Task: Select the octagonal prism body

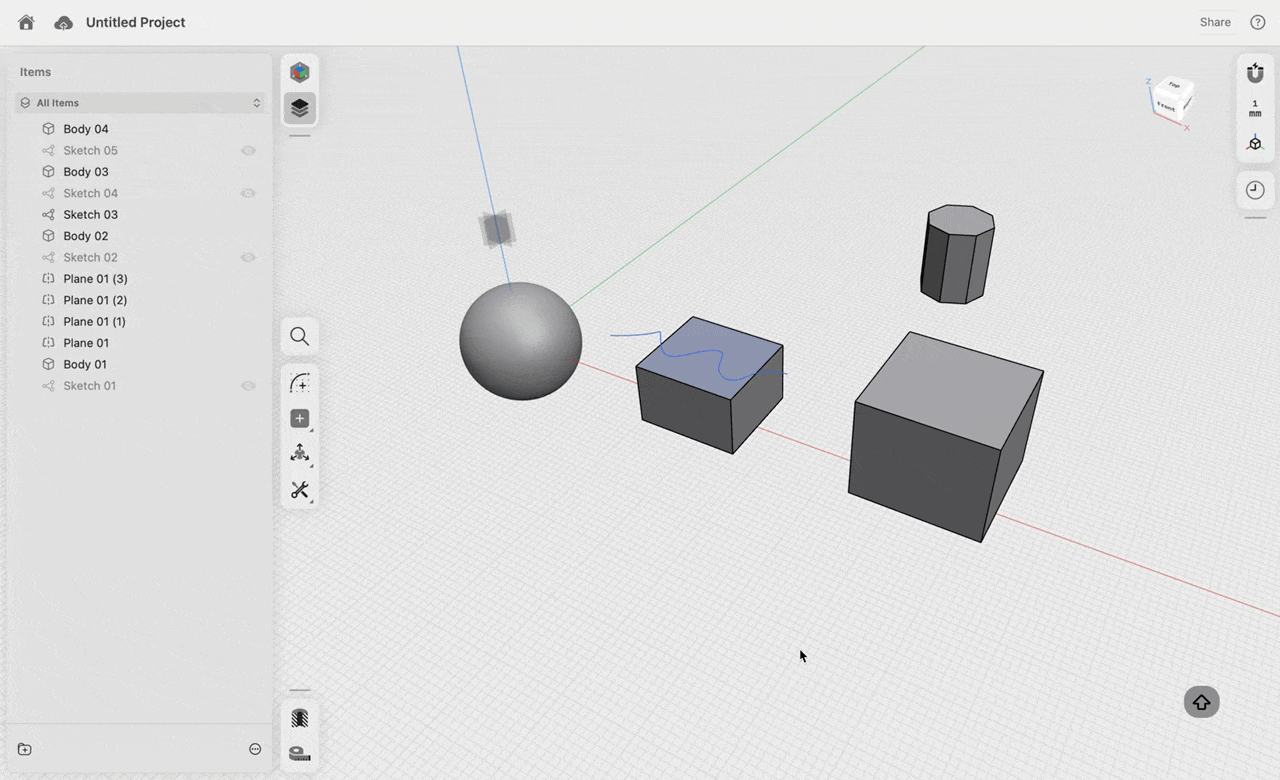Action: [957, 254]
